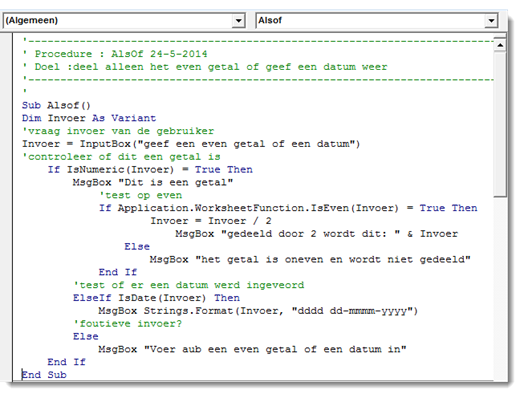The image size is (520, 394).
Task: Click the WorksheetFunction.IsEven line
Action: 288,208
